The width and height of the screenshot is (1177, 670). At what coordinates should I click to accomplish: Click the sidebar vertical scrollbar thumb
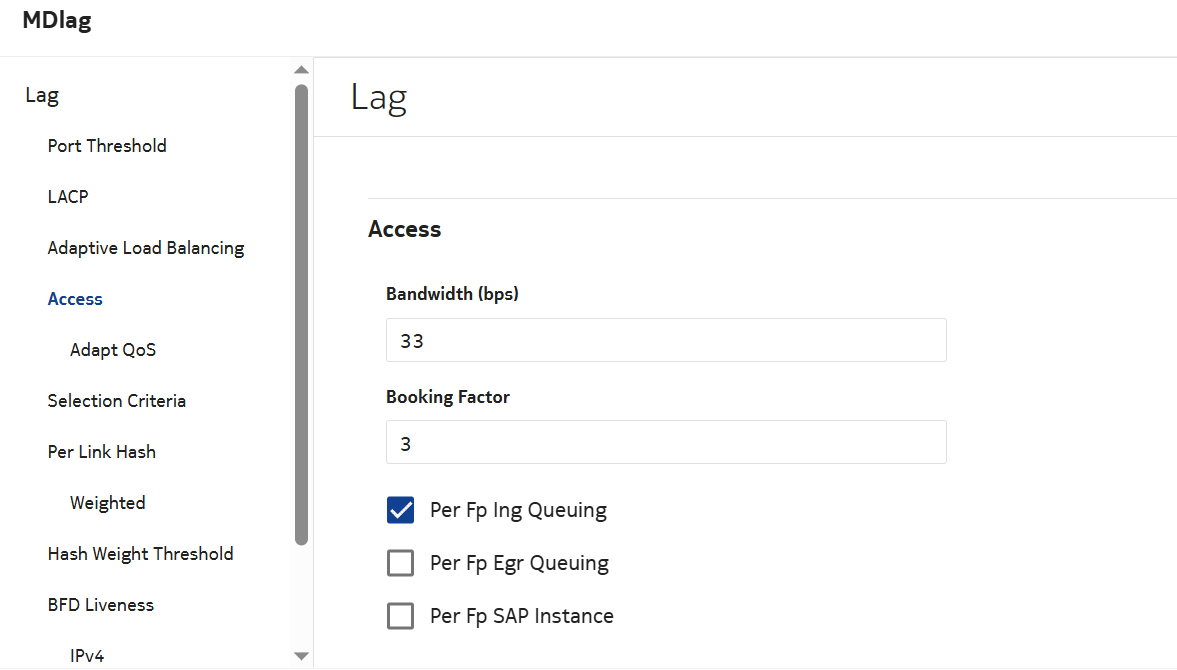(x=301, y=315)
